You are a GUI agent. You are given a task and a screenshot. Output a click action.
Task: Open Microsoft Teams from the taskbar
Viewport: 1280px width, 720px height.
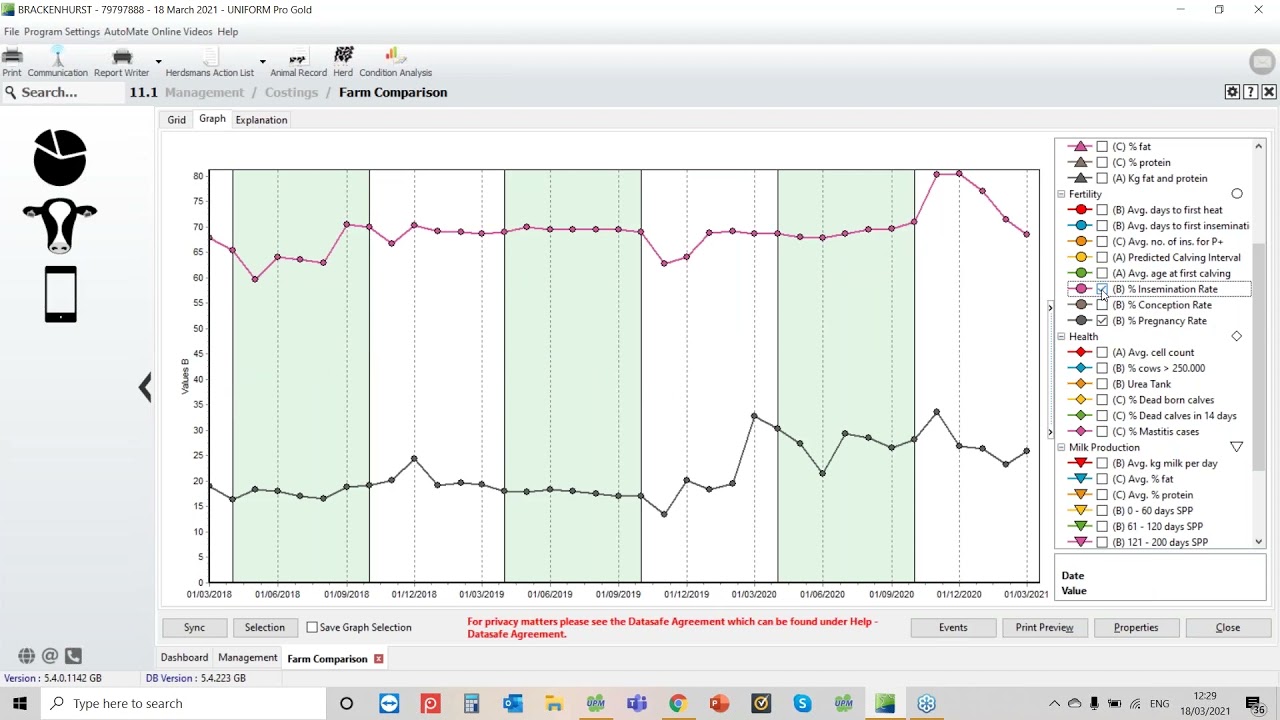click(636, 704)
